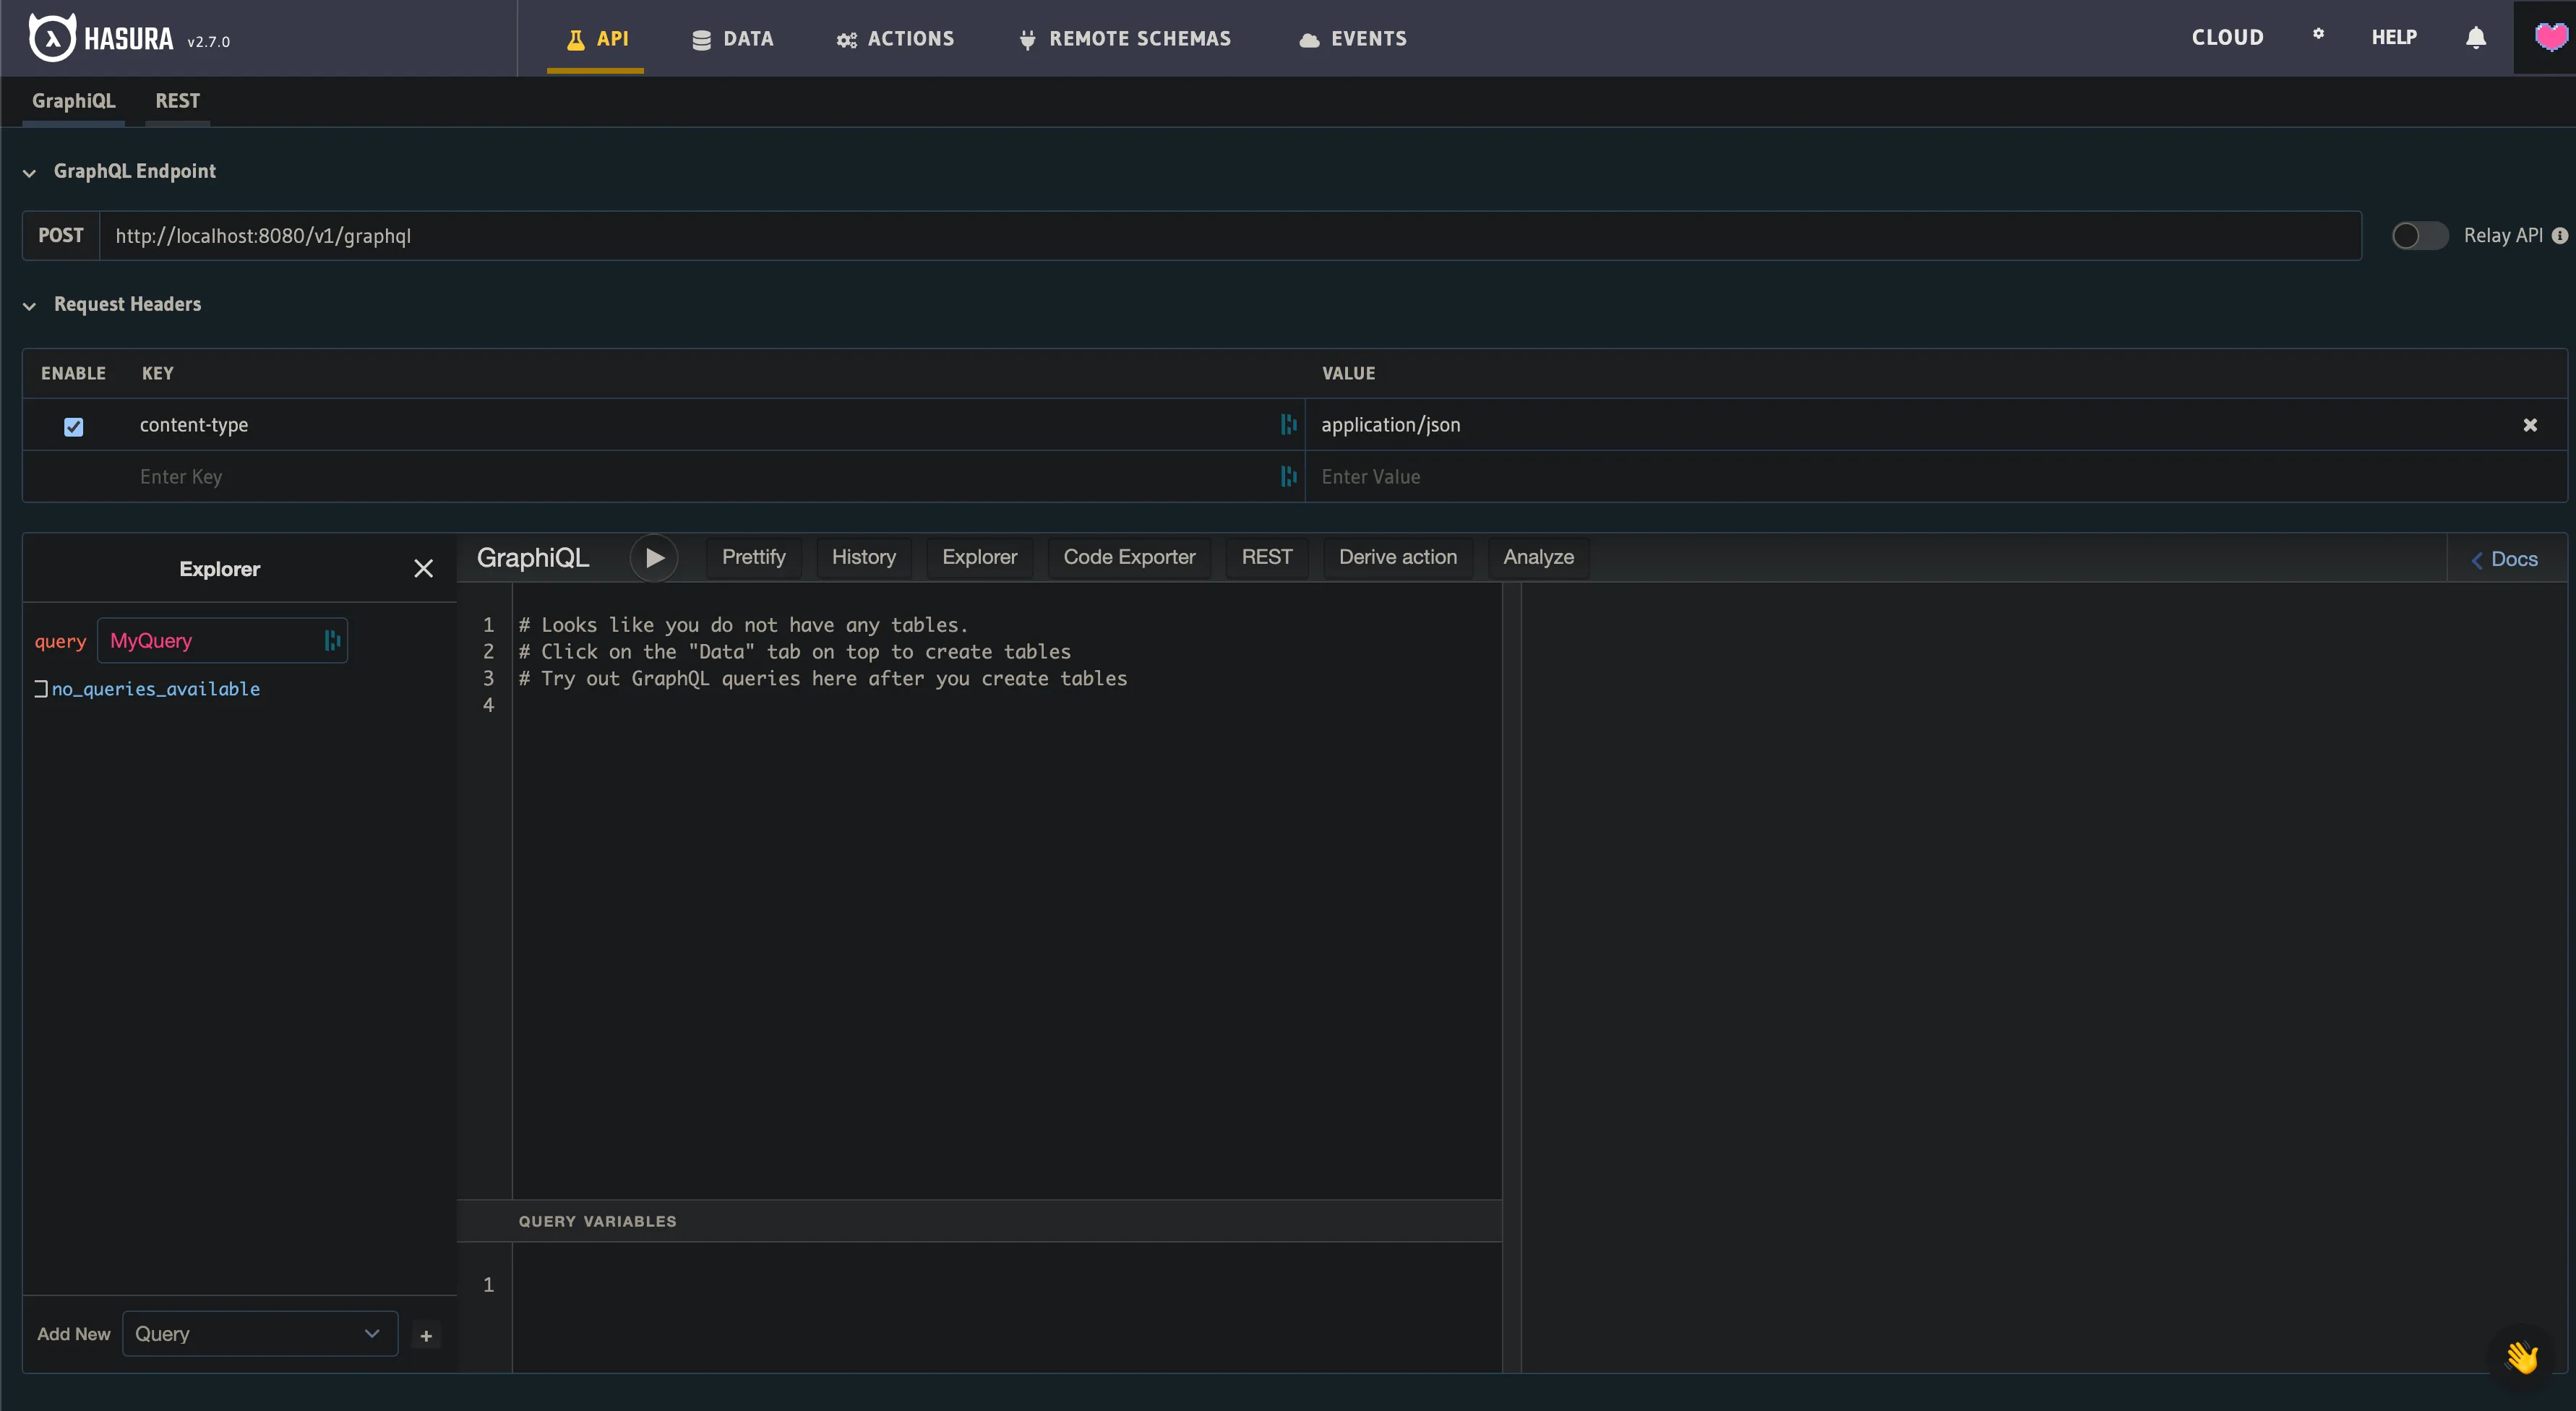Uncheck the content-type header enable checkbox
The width and height of the screenshot is (2576, 1411).
(74, 426)
